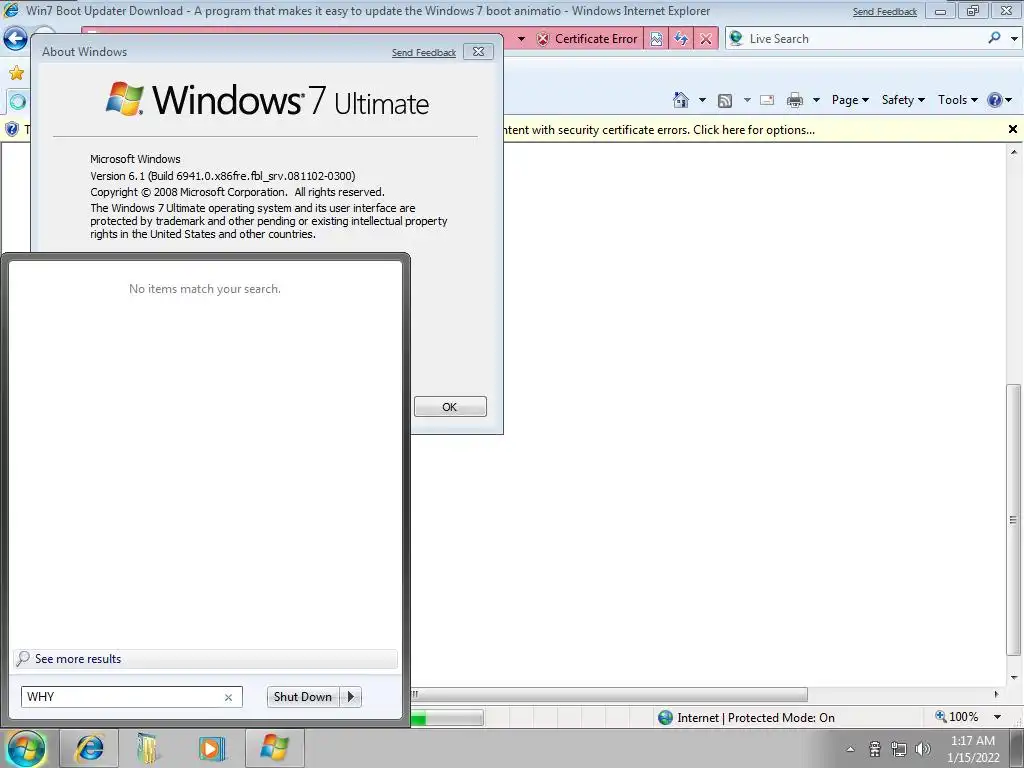Open the Safety menu
Viewport: 1024px width, 768px height.
(x=903, y=100)
